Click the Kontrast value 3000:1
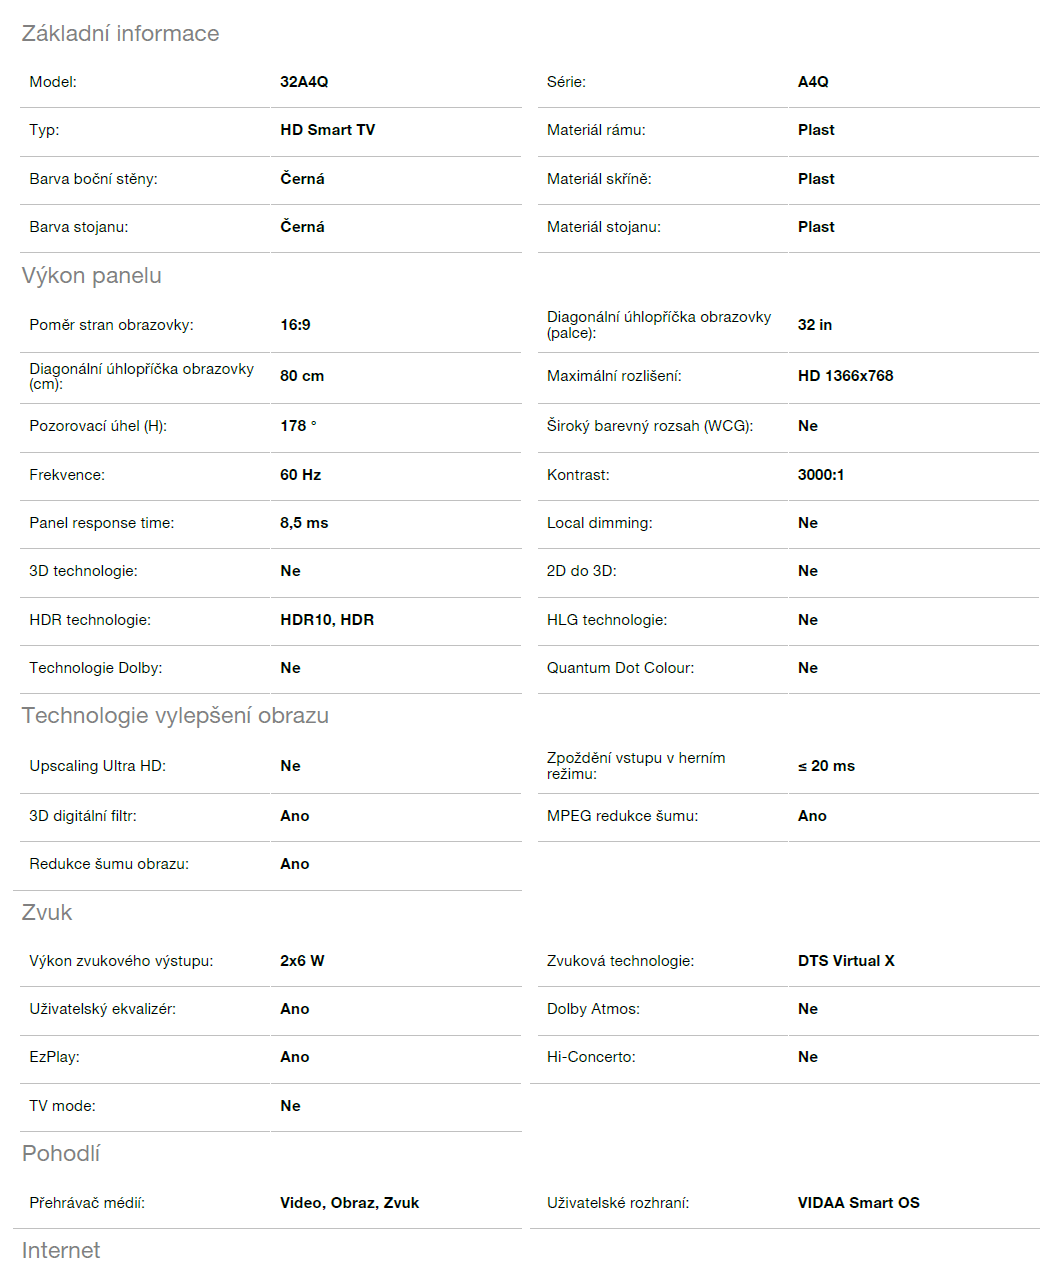The height and width of the screenshot is (1269, 1064). [x=820, y=475]
